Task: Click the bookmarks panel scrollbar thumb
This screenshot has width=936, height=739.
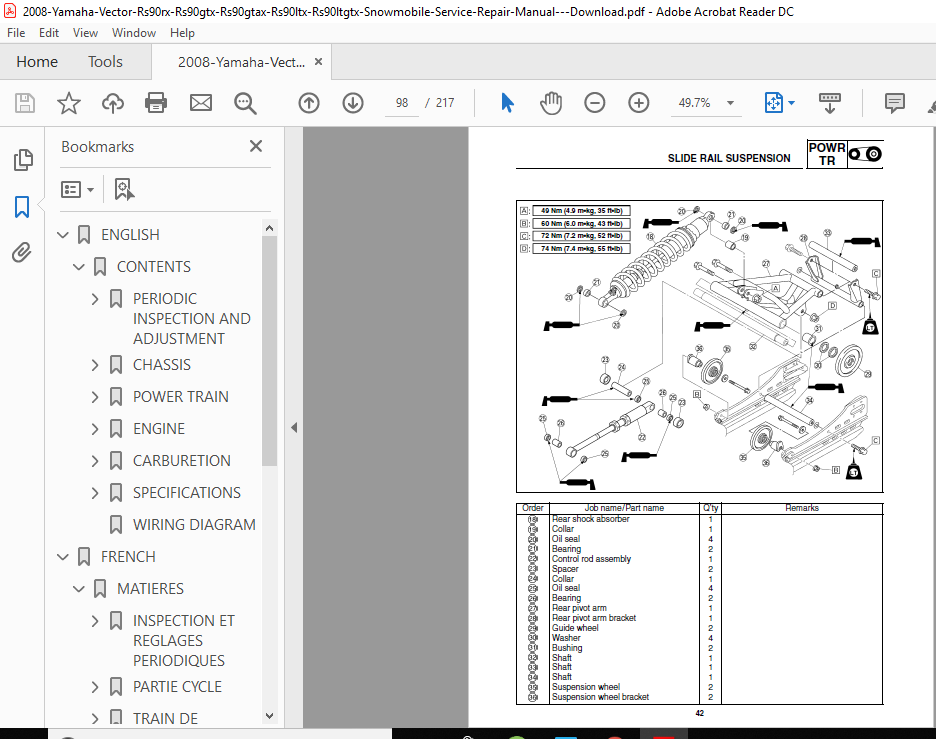Action: pyautogui.click(x=269, y=351)
